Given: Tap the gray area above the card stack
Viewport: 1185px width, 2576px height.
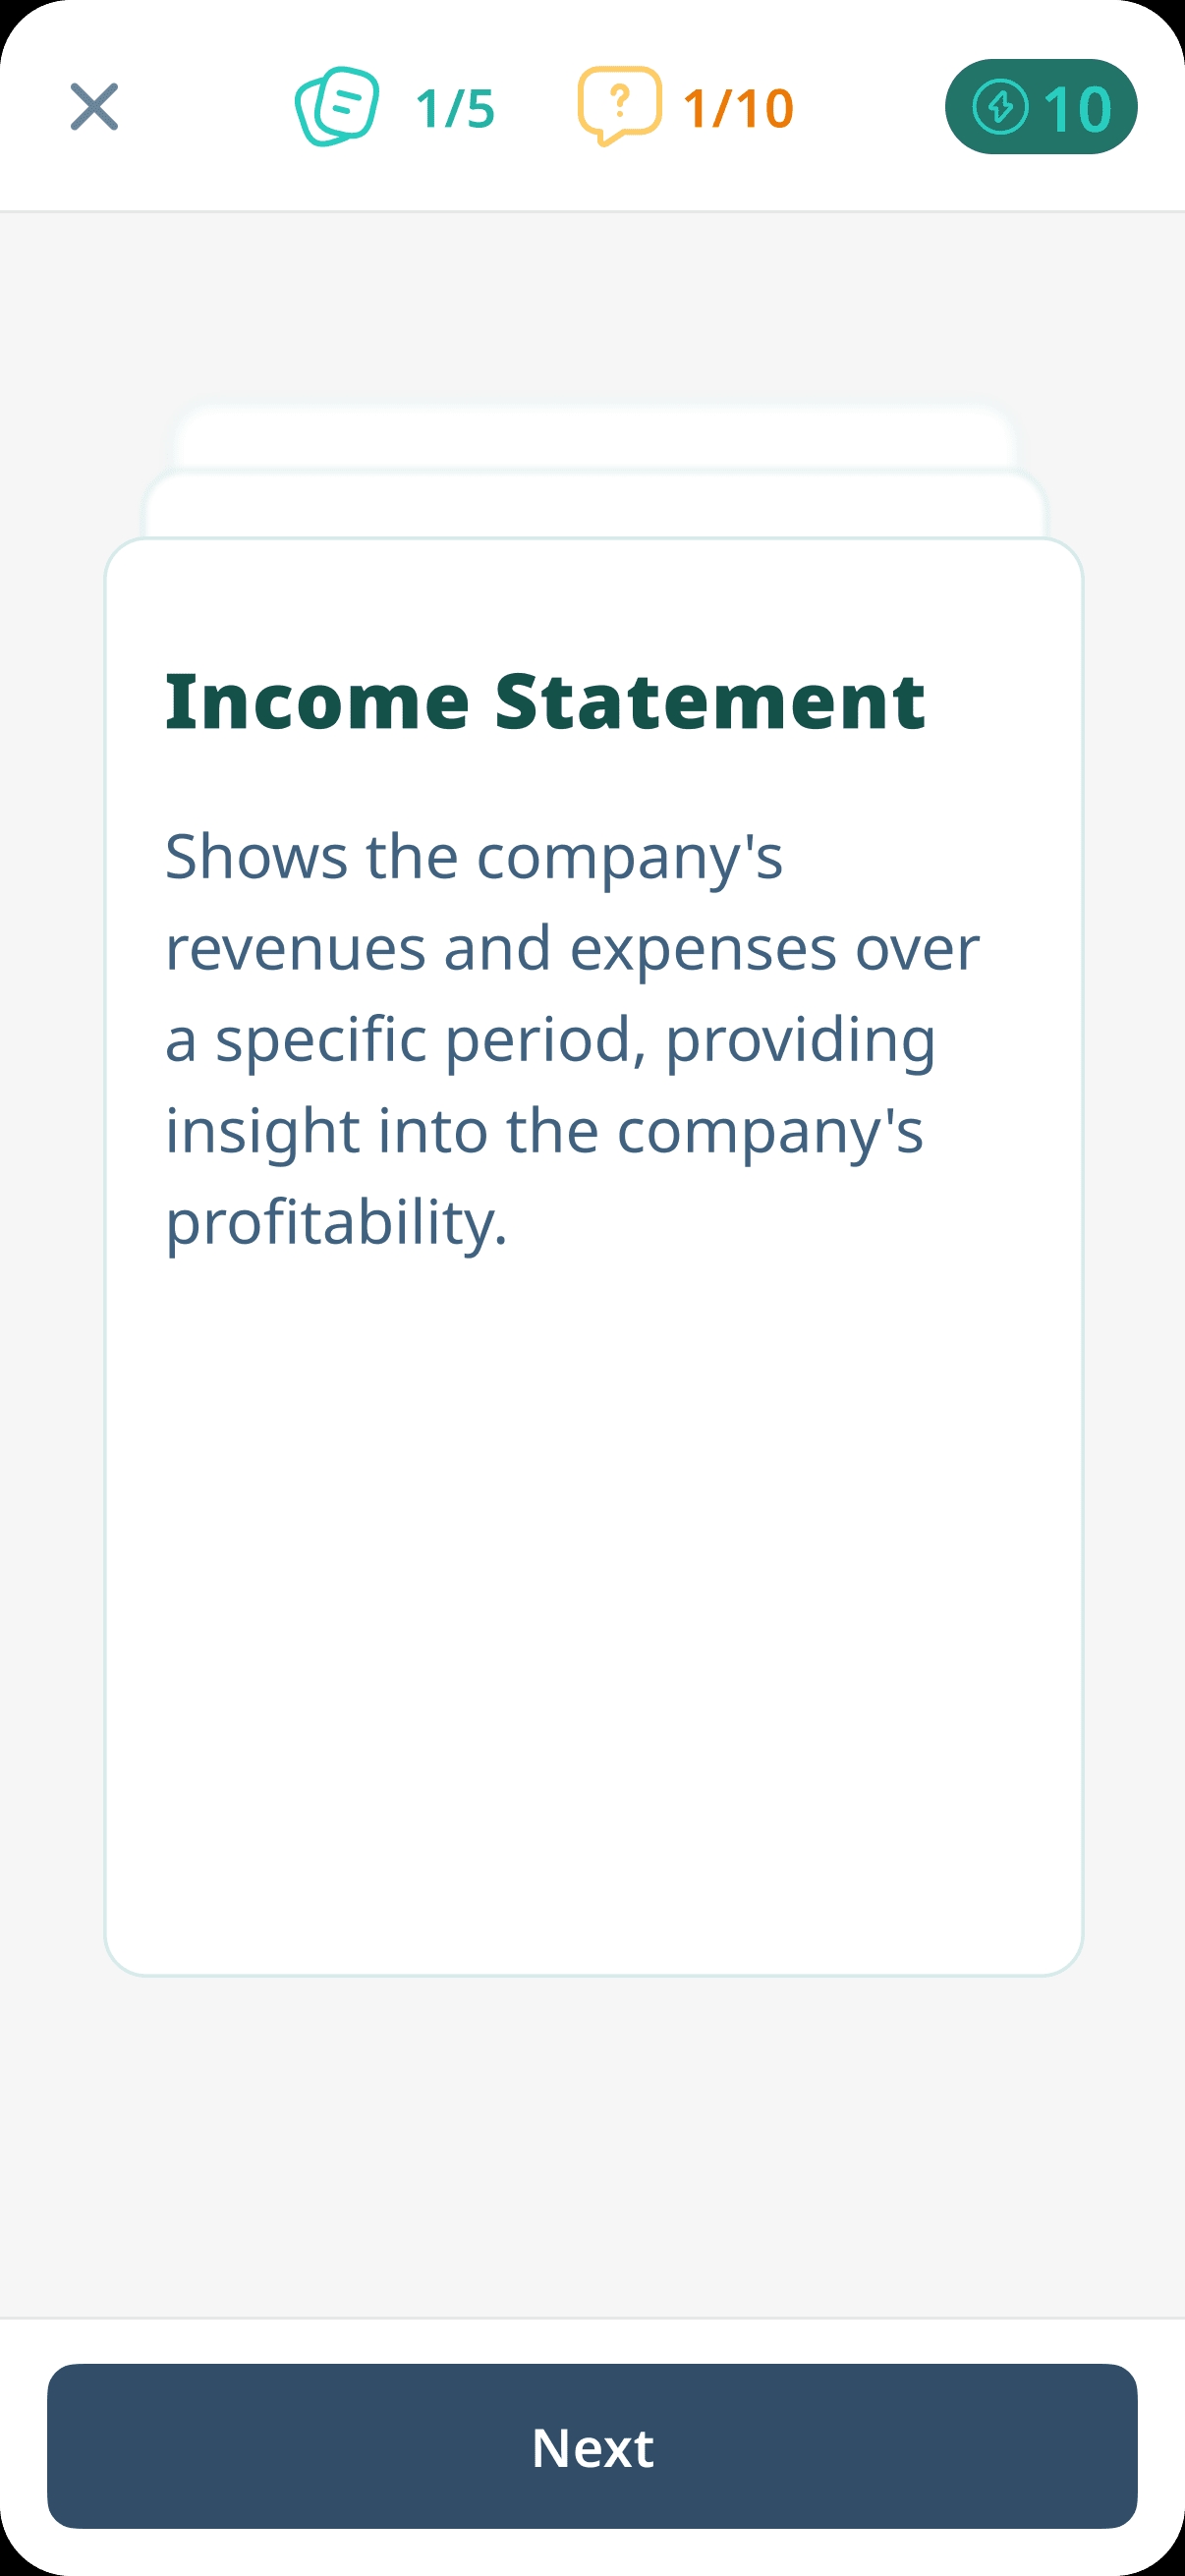Looking at the screenshot, I should [x=592, y=305].
